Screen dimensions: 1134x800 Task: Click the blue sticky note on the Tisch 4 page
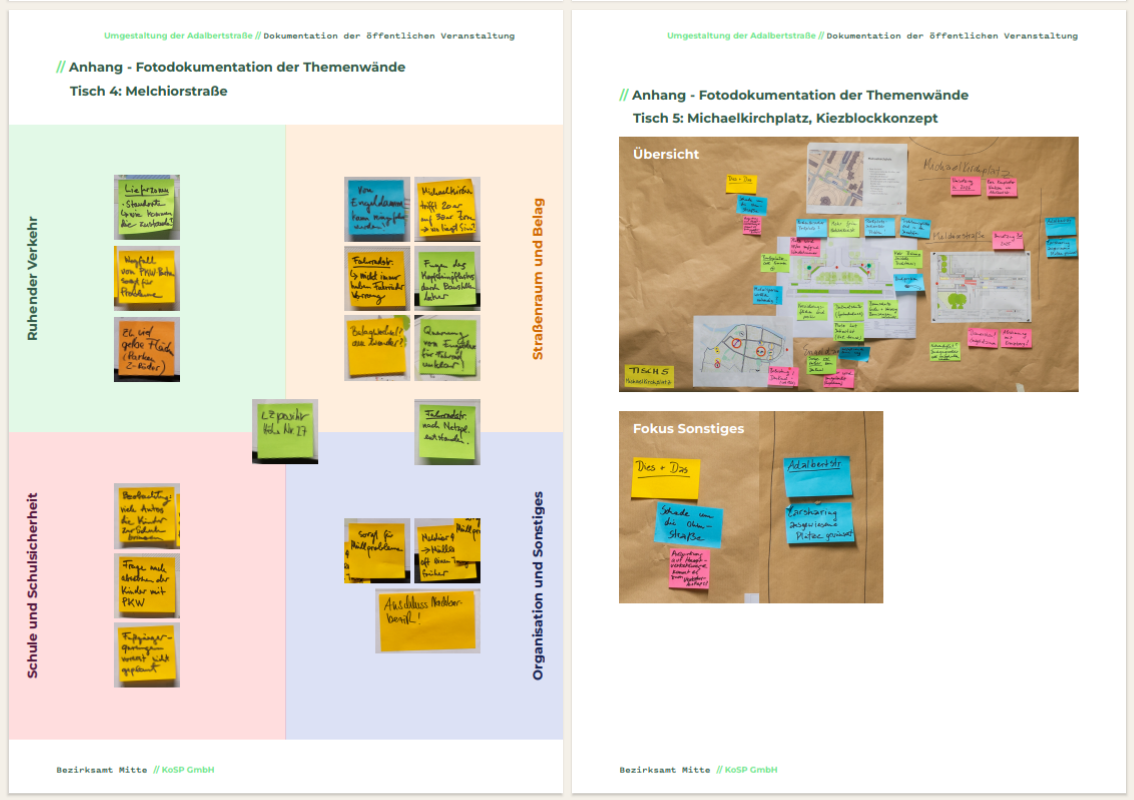[376, 208]
